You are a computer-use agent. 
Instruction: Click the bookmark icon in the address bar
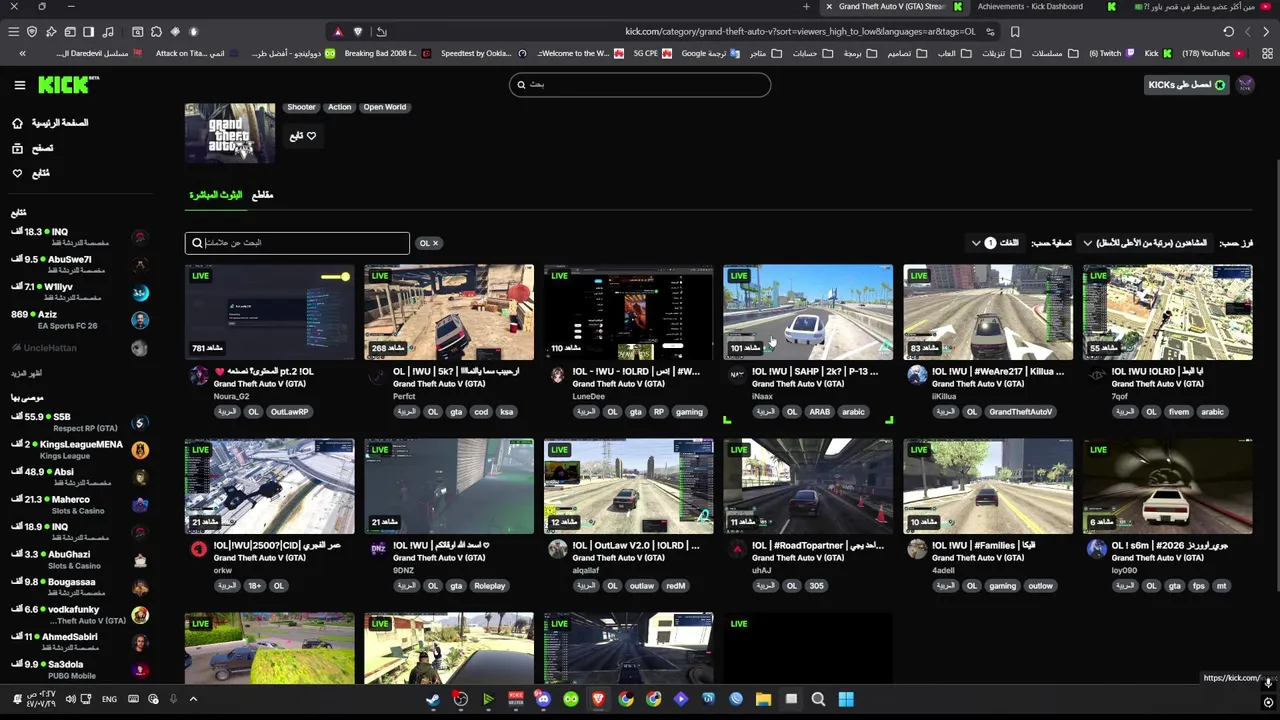click(x=1015, y=31)
